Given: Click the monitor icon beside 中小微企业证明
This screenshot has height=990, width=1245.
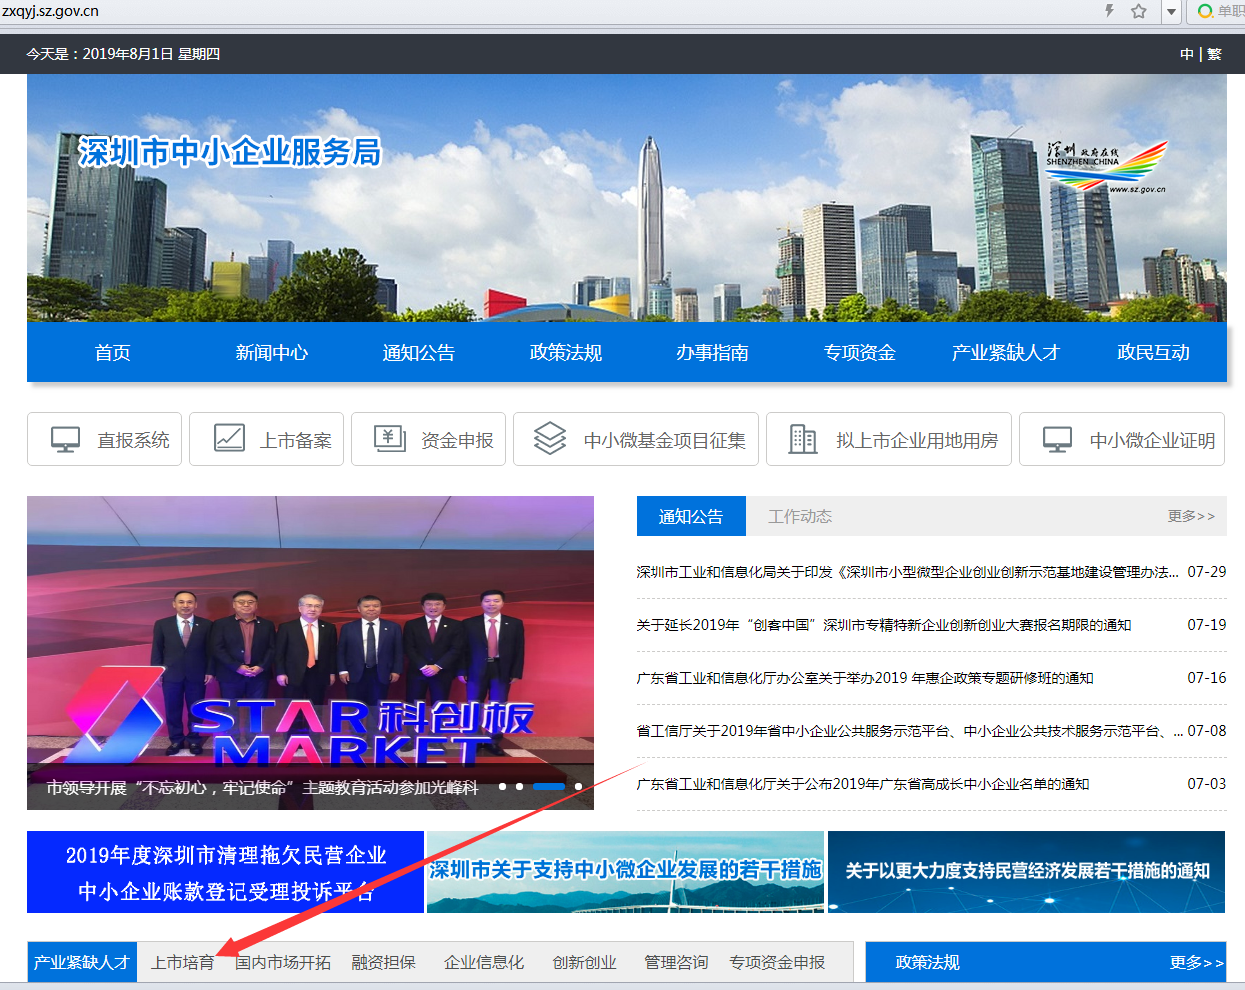Looking at the screenshot, I should 1057,440.
